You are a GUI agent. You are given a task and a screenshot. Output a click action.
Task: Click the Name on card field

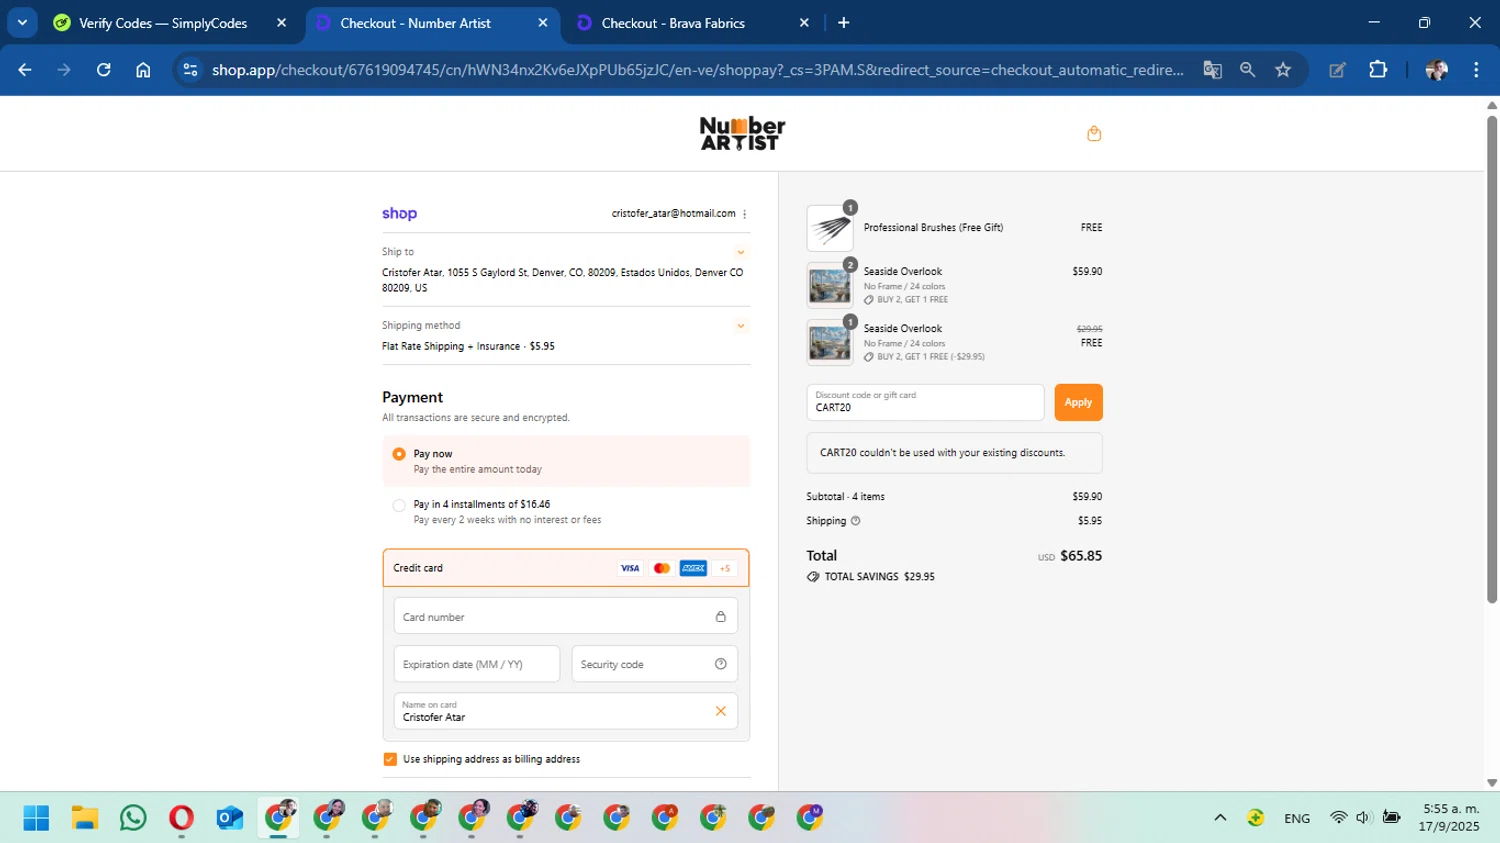pyautogui.click(x=566, y=711)
